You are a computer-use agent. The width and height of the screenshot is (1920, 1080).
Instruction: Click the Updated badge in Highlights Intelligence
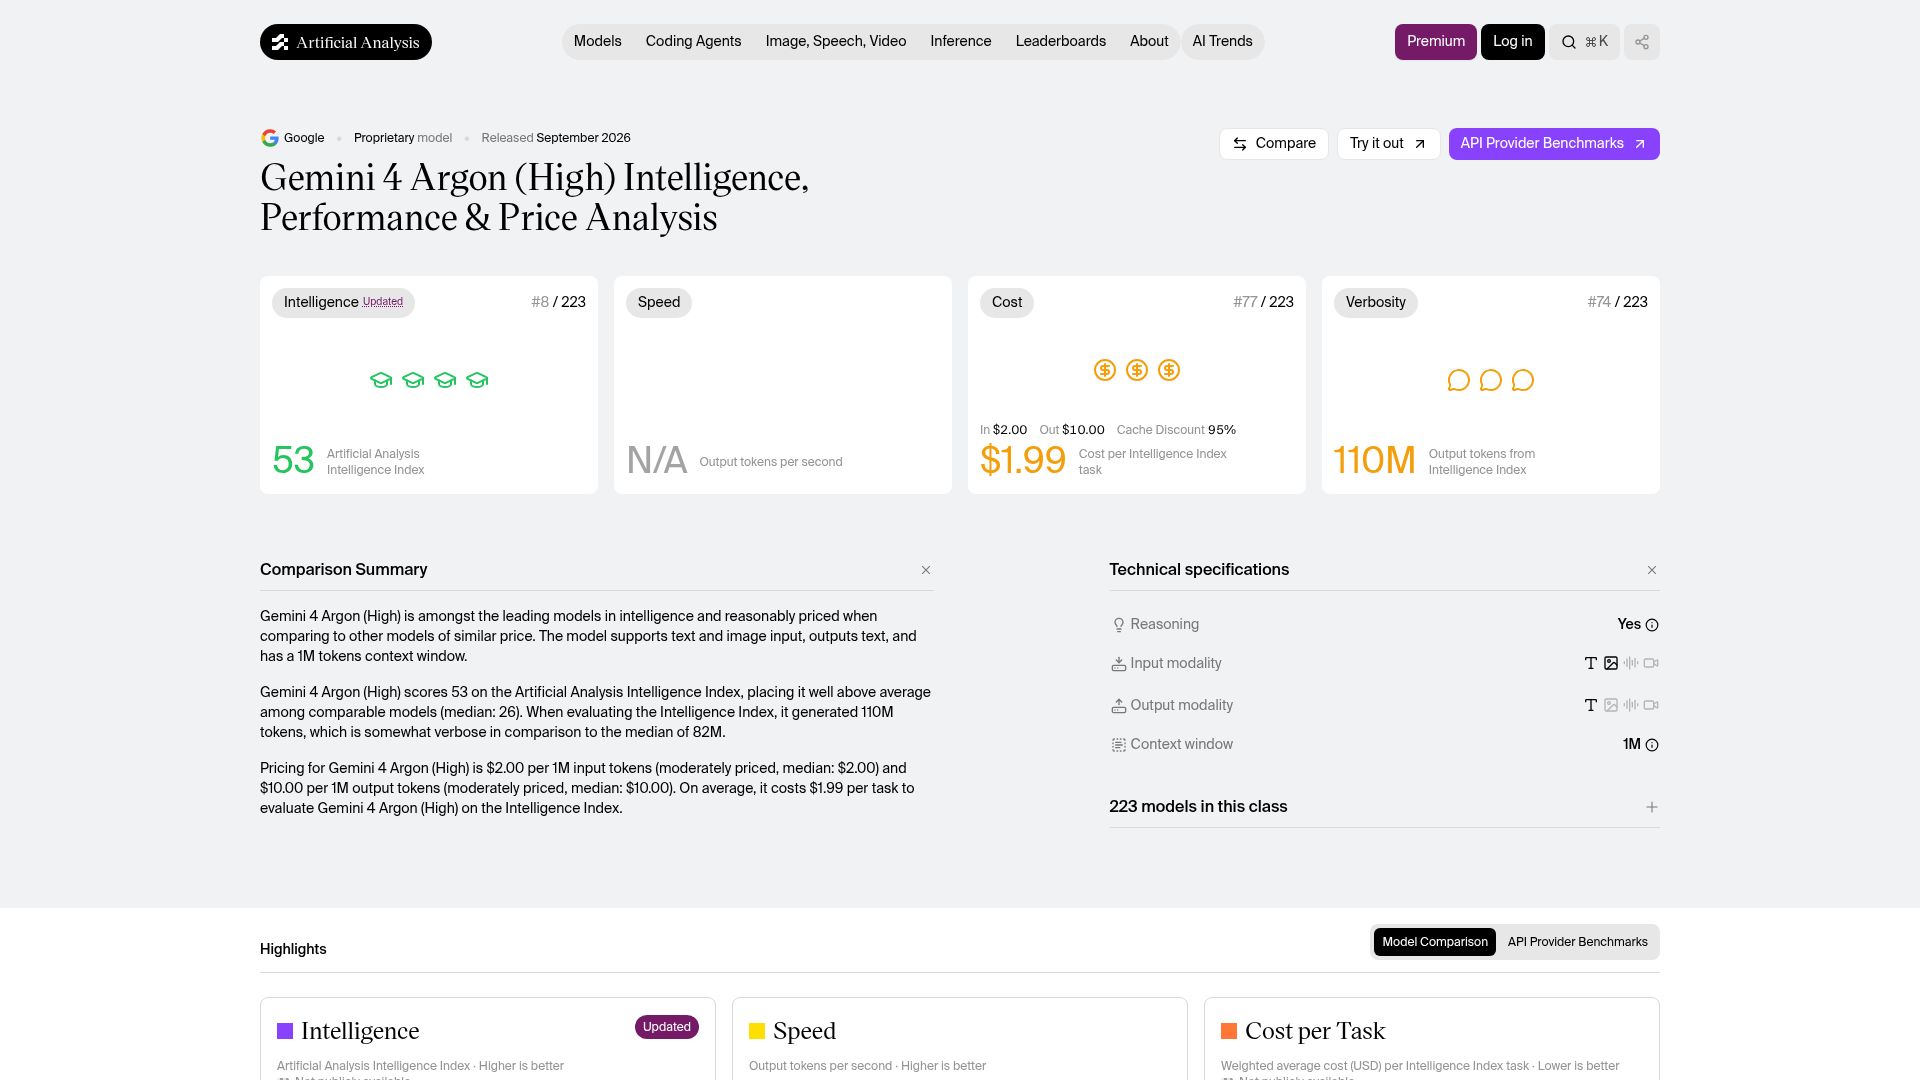pyautogui.click(x=667, y=1027)
